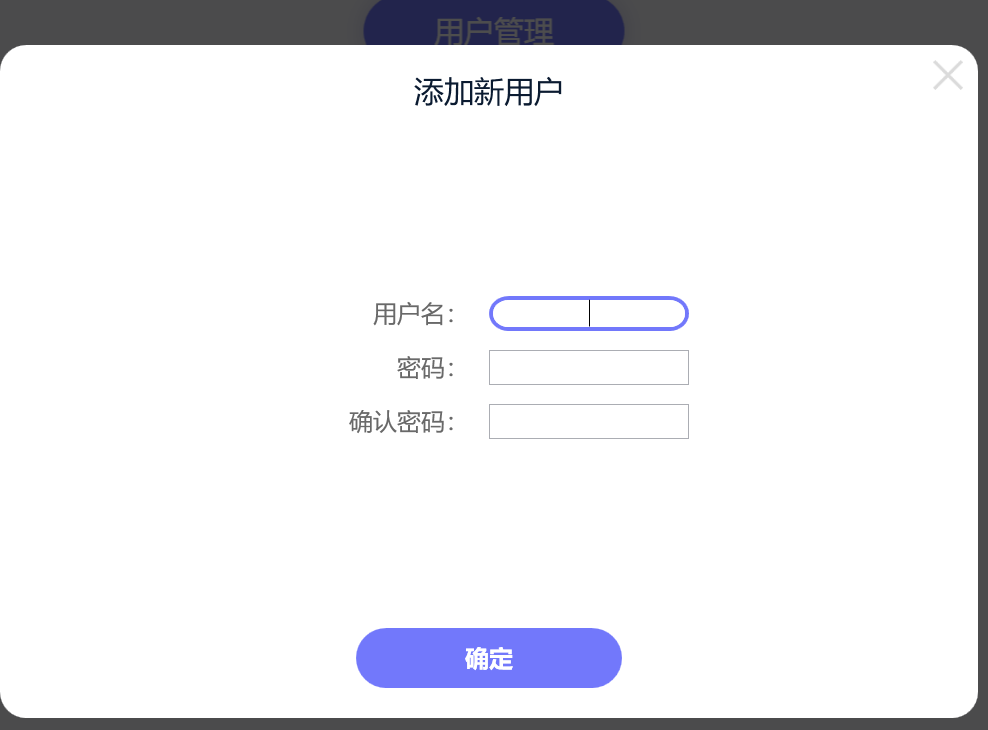Confirm by clicking the 确定 button
Image resolution: width=988 pixels, height=730 pixels.
[x=489, y=658]
